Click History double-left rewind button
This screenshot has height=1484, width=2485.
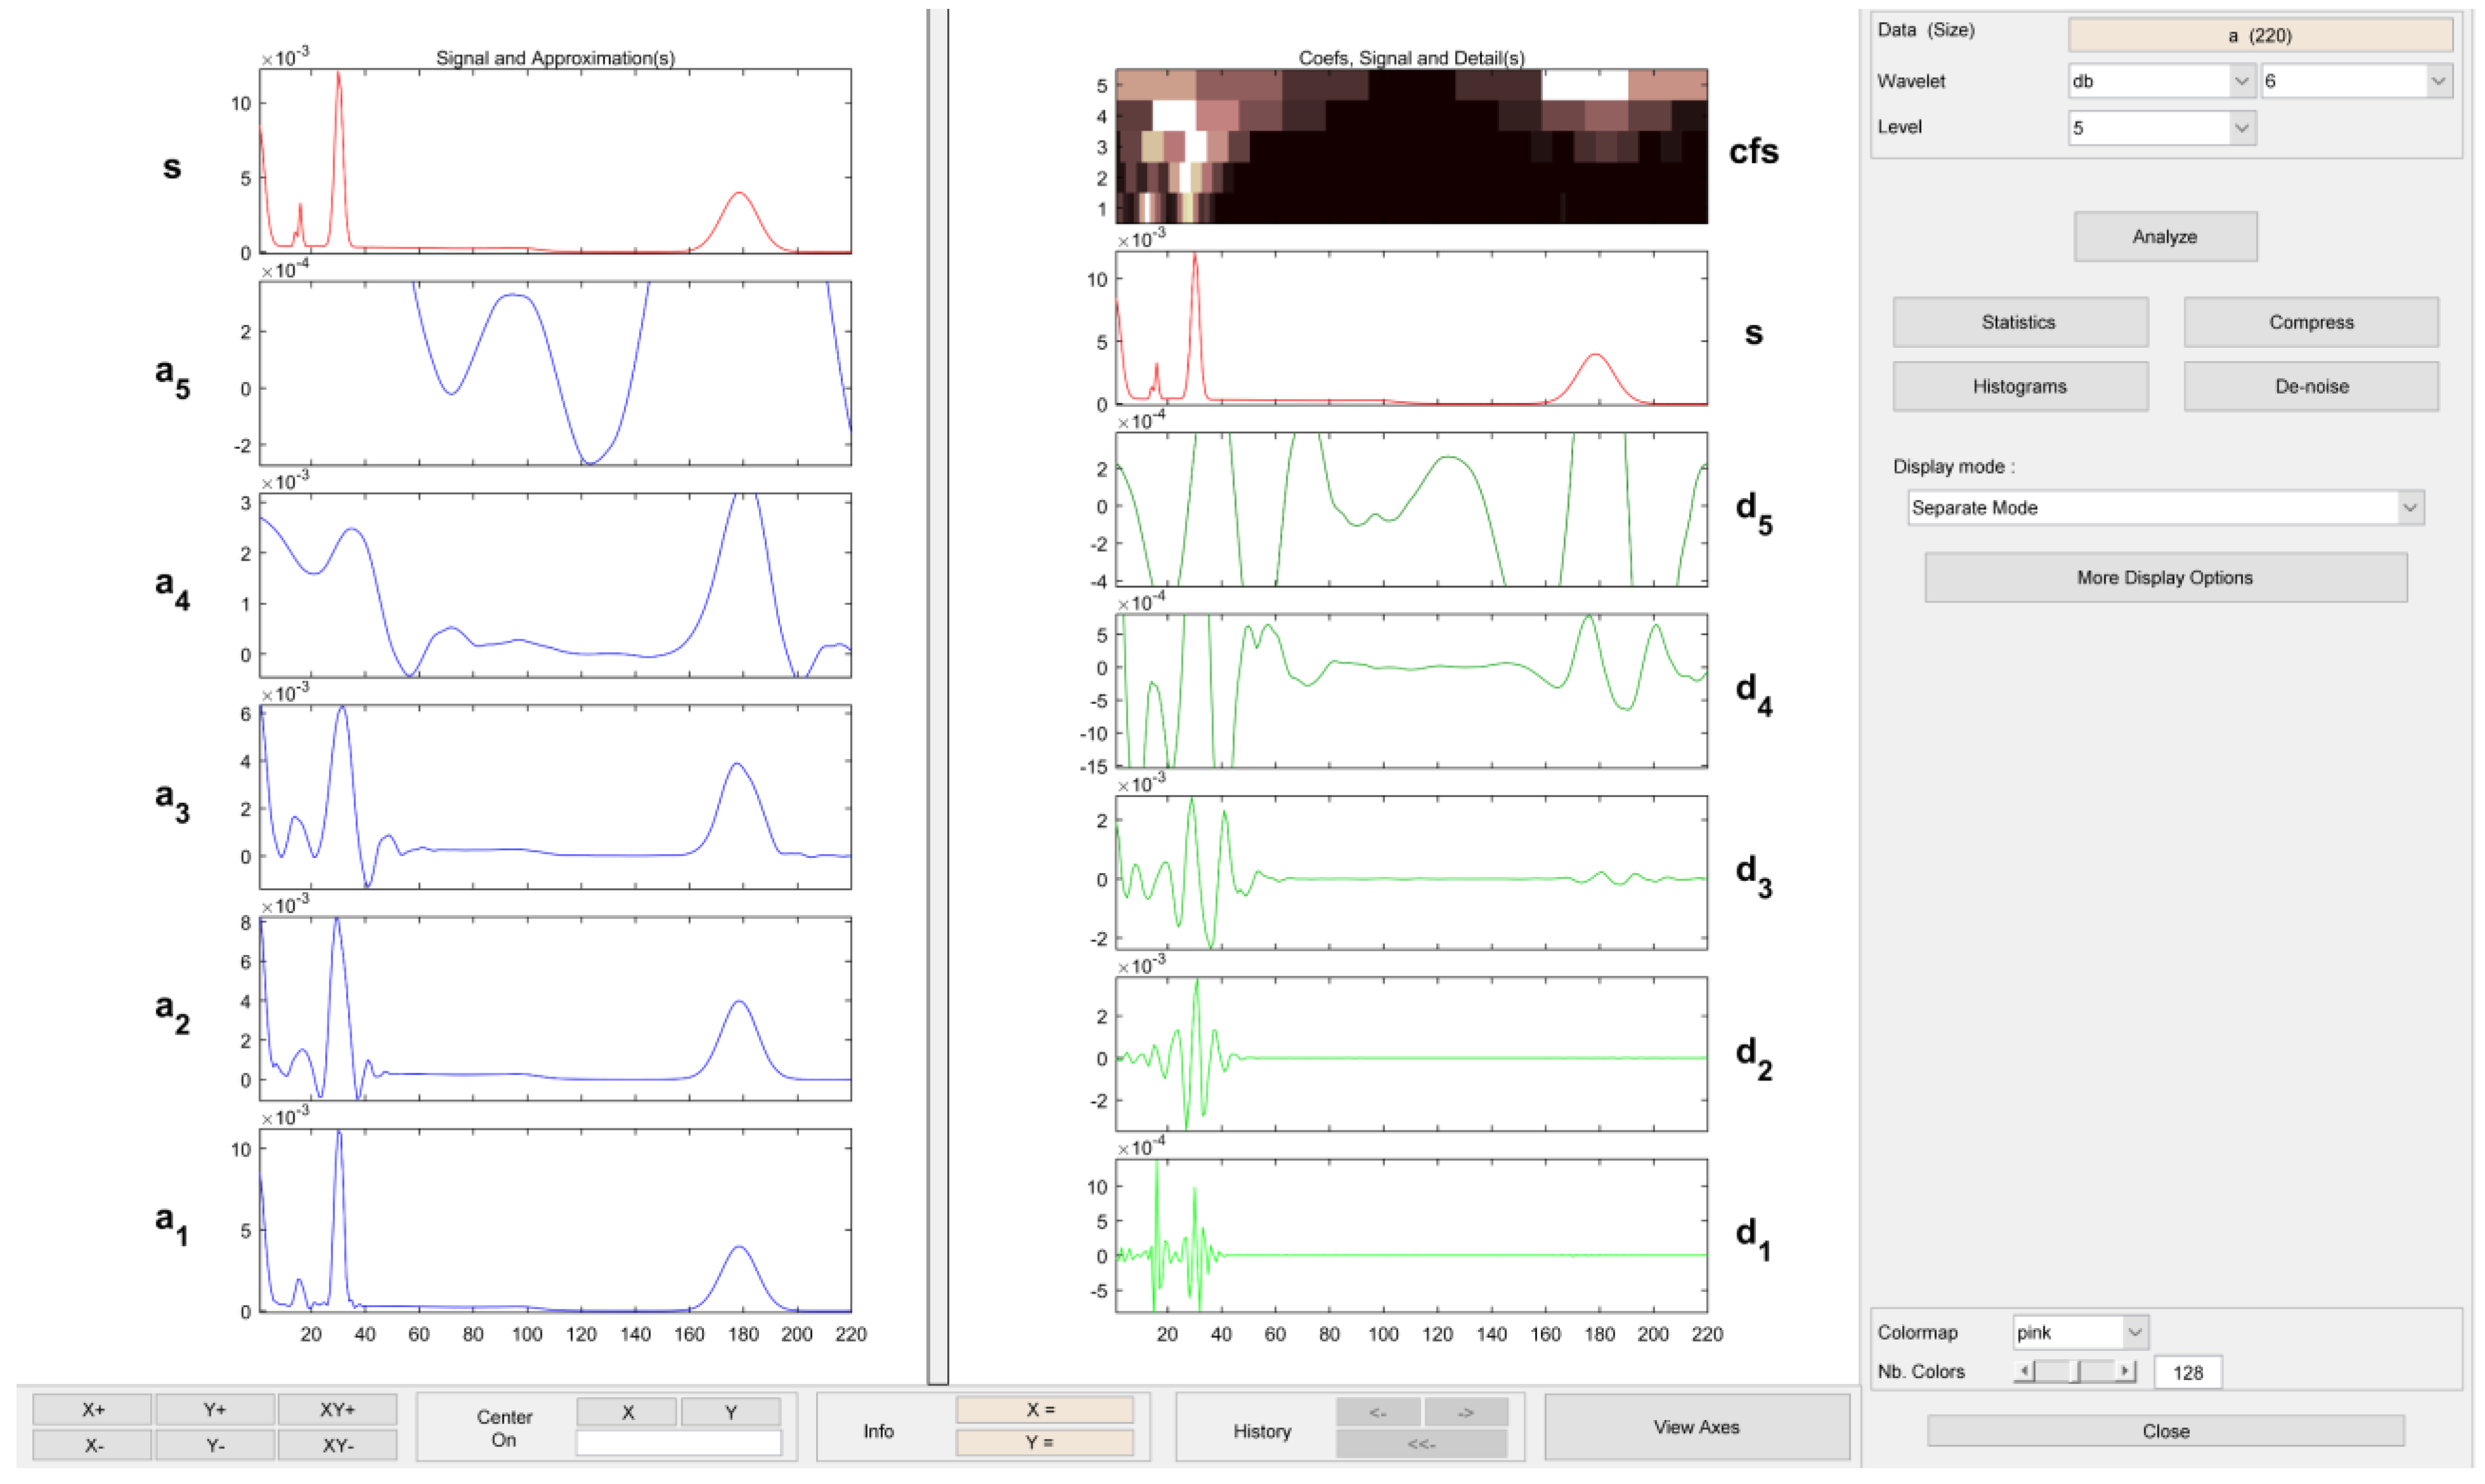tap(1421, 1445)
